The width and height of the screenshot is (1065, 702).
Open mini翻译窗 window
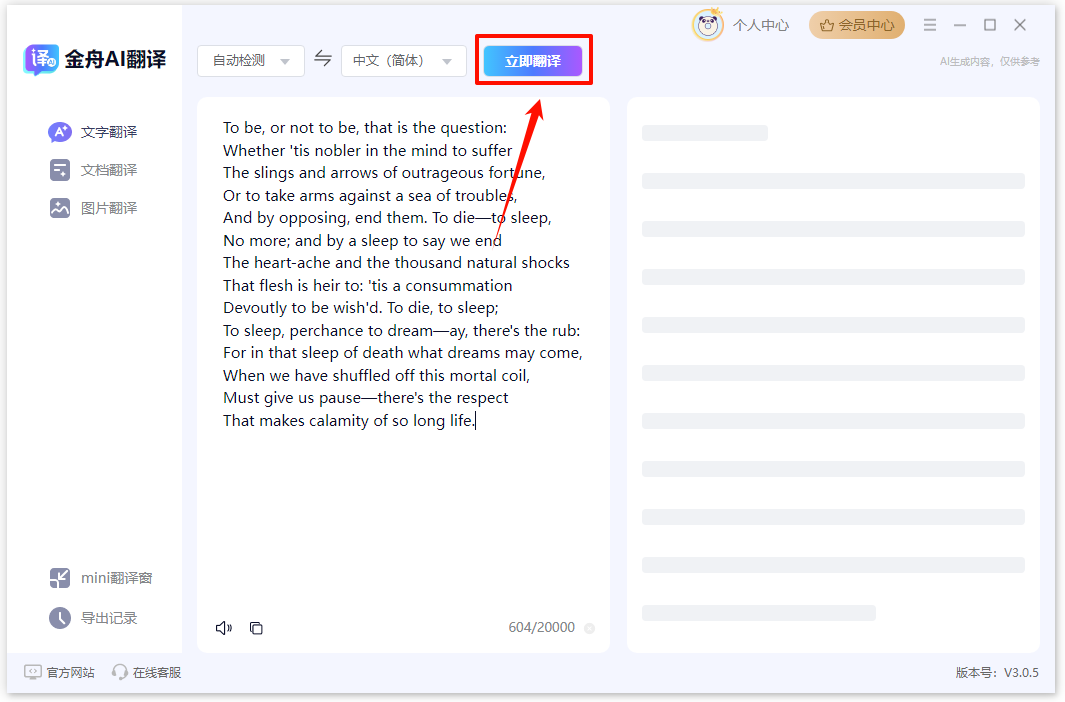pos(102,578)
